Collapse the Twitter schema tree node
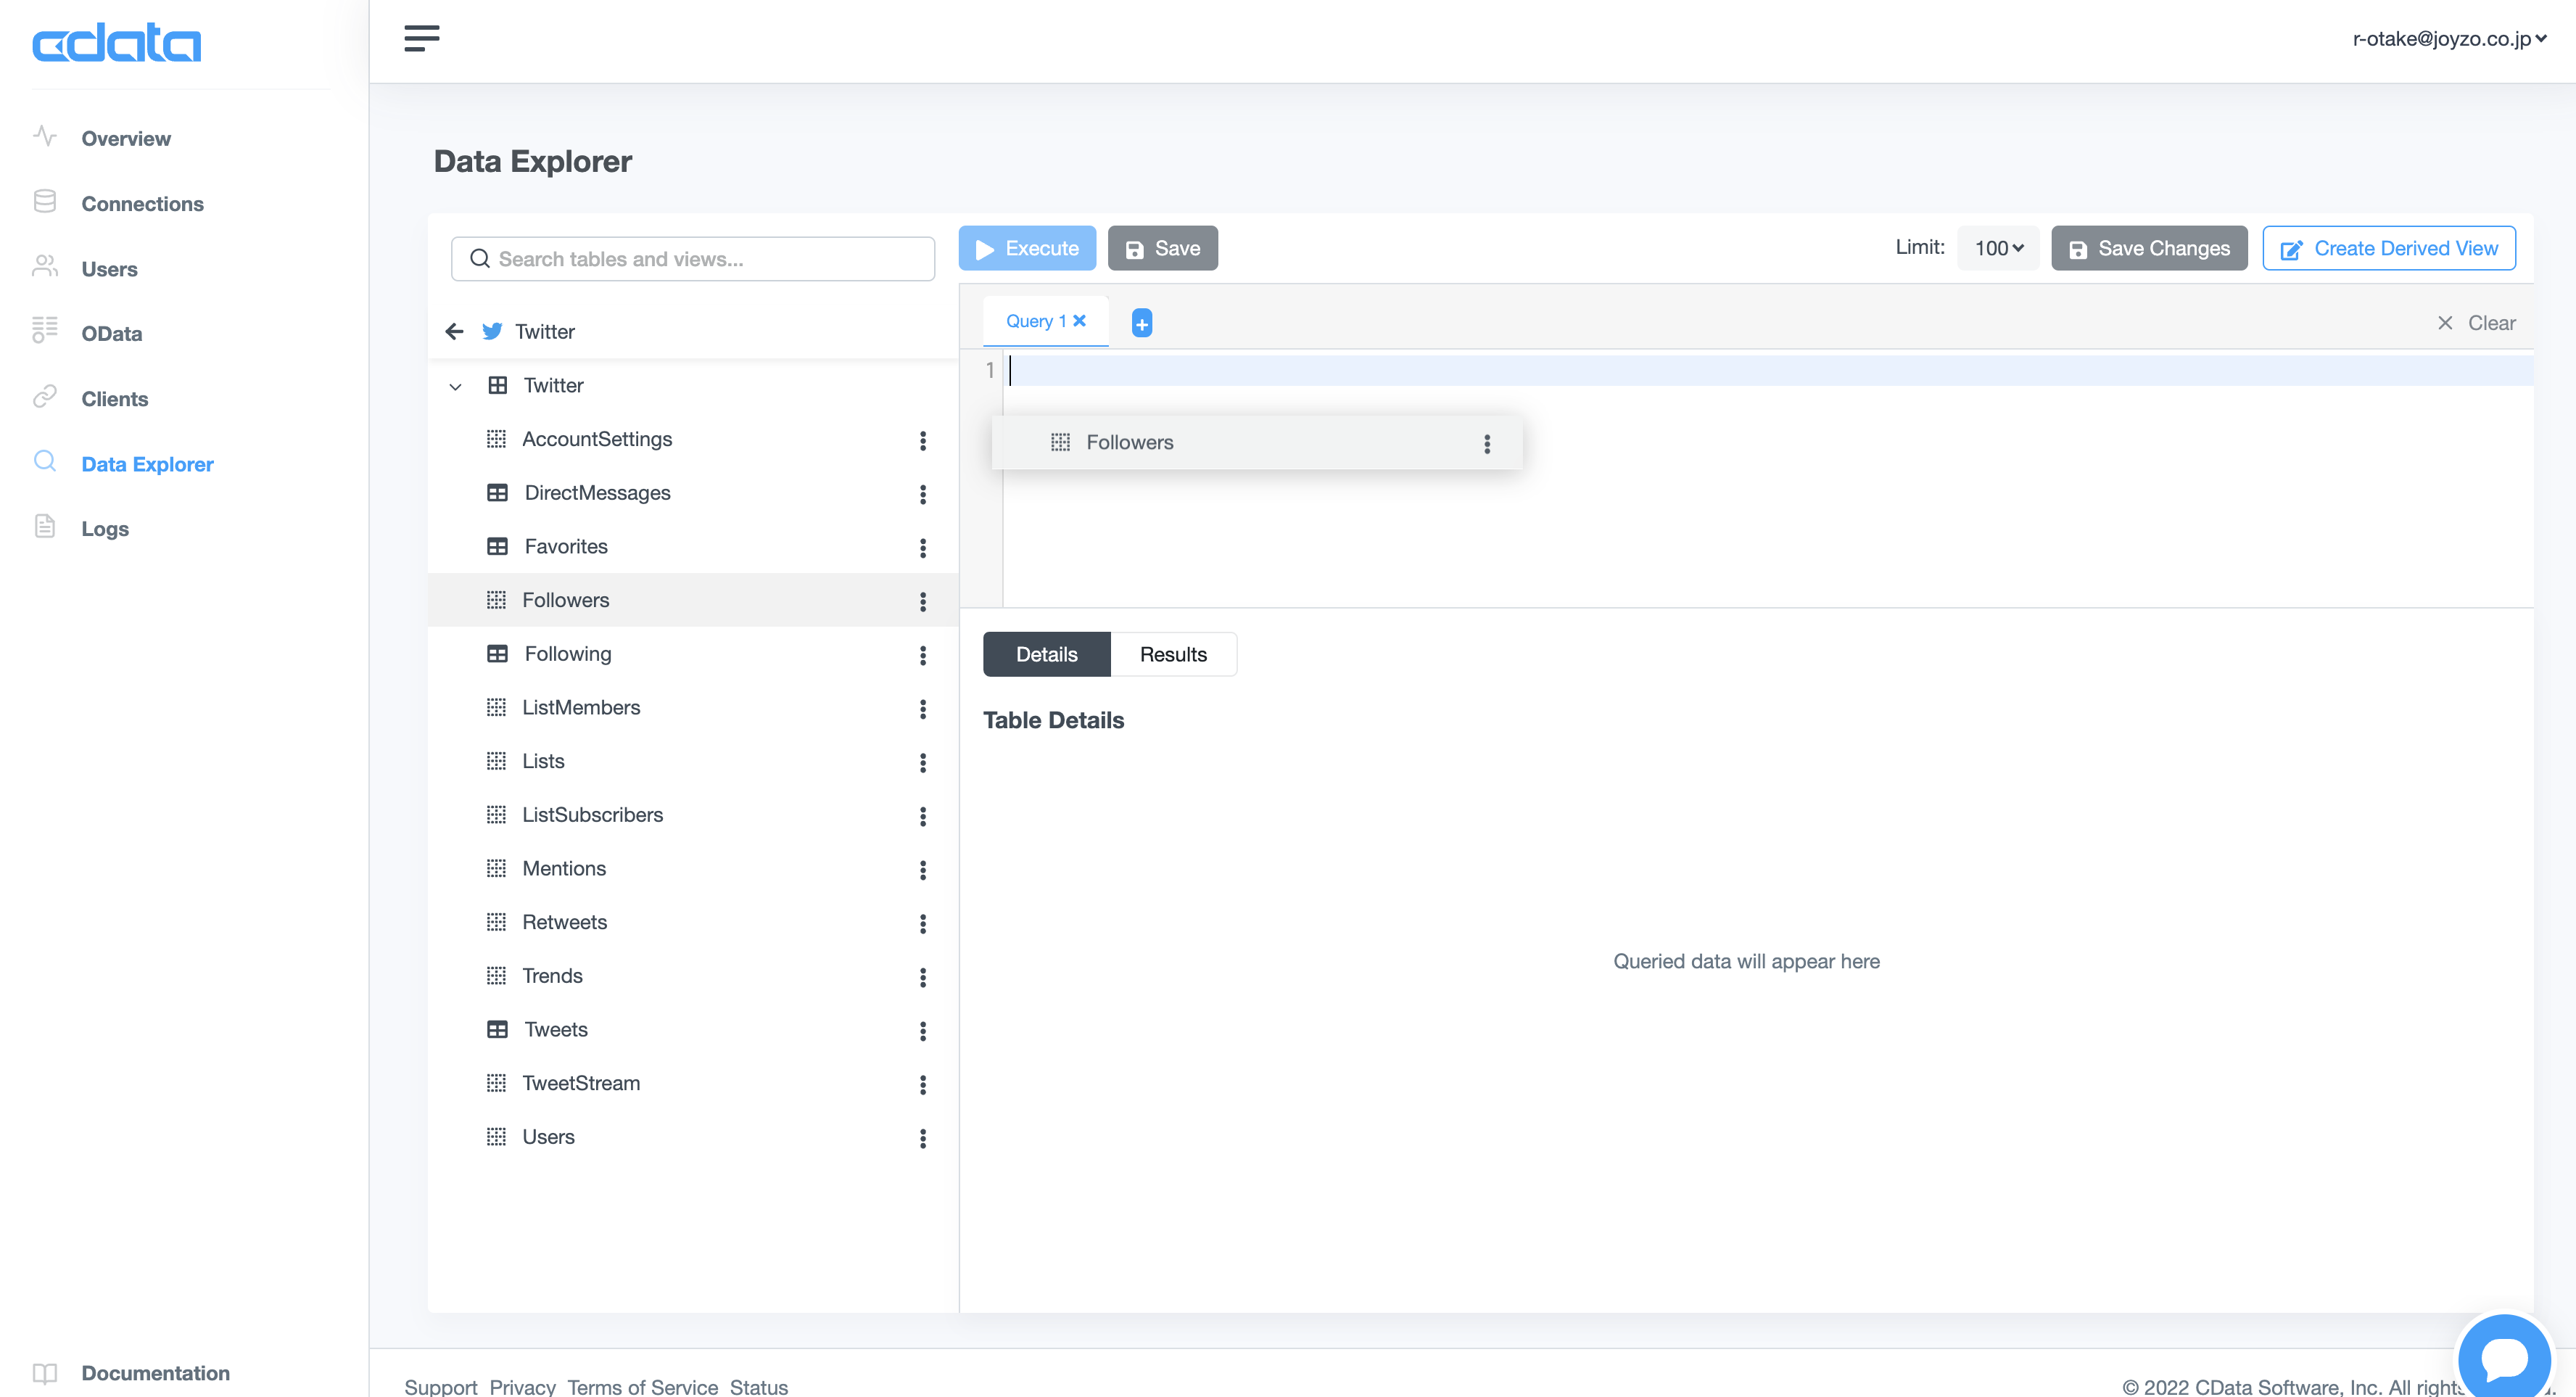This screenshot has height=1397, width=2576. pos(455,386)
